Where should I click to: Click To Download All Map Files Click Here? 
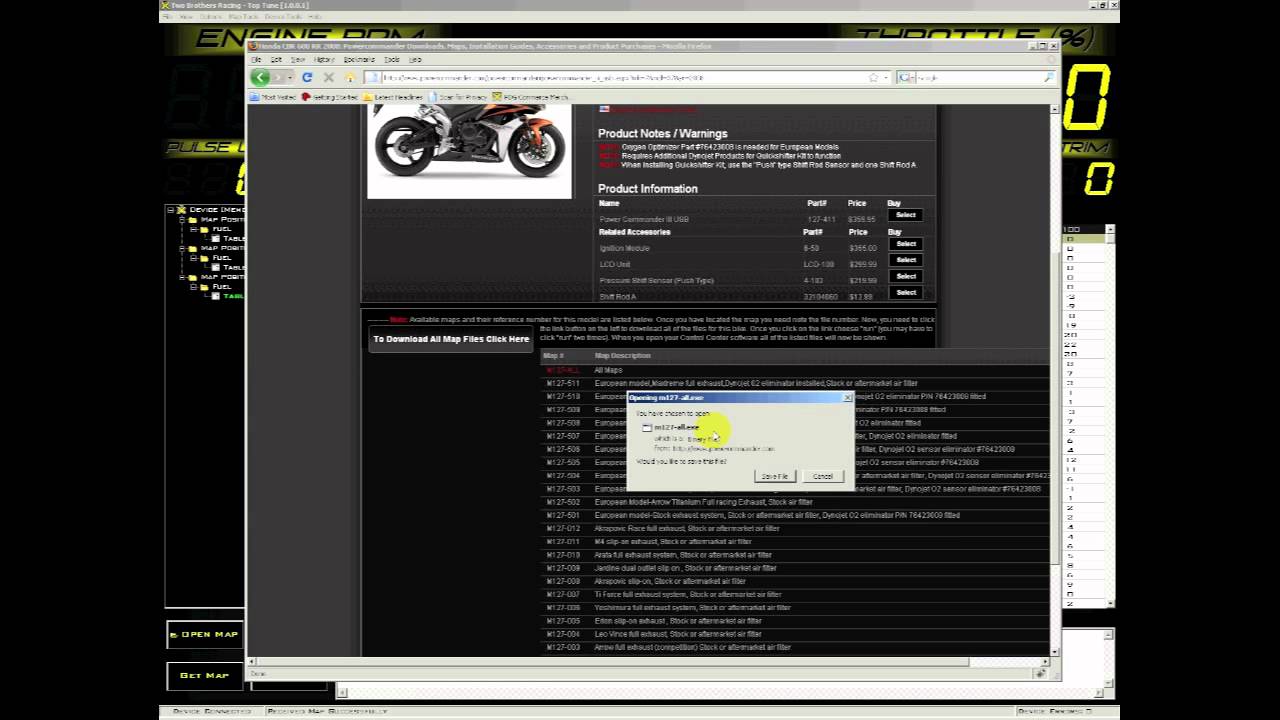coord(451,339)
